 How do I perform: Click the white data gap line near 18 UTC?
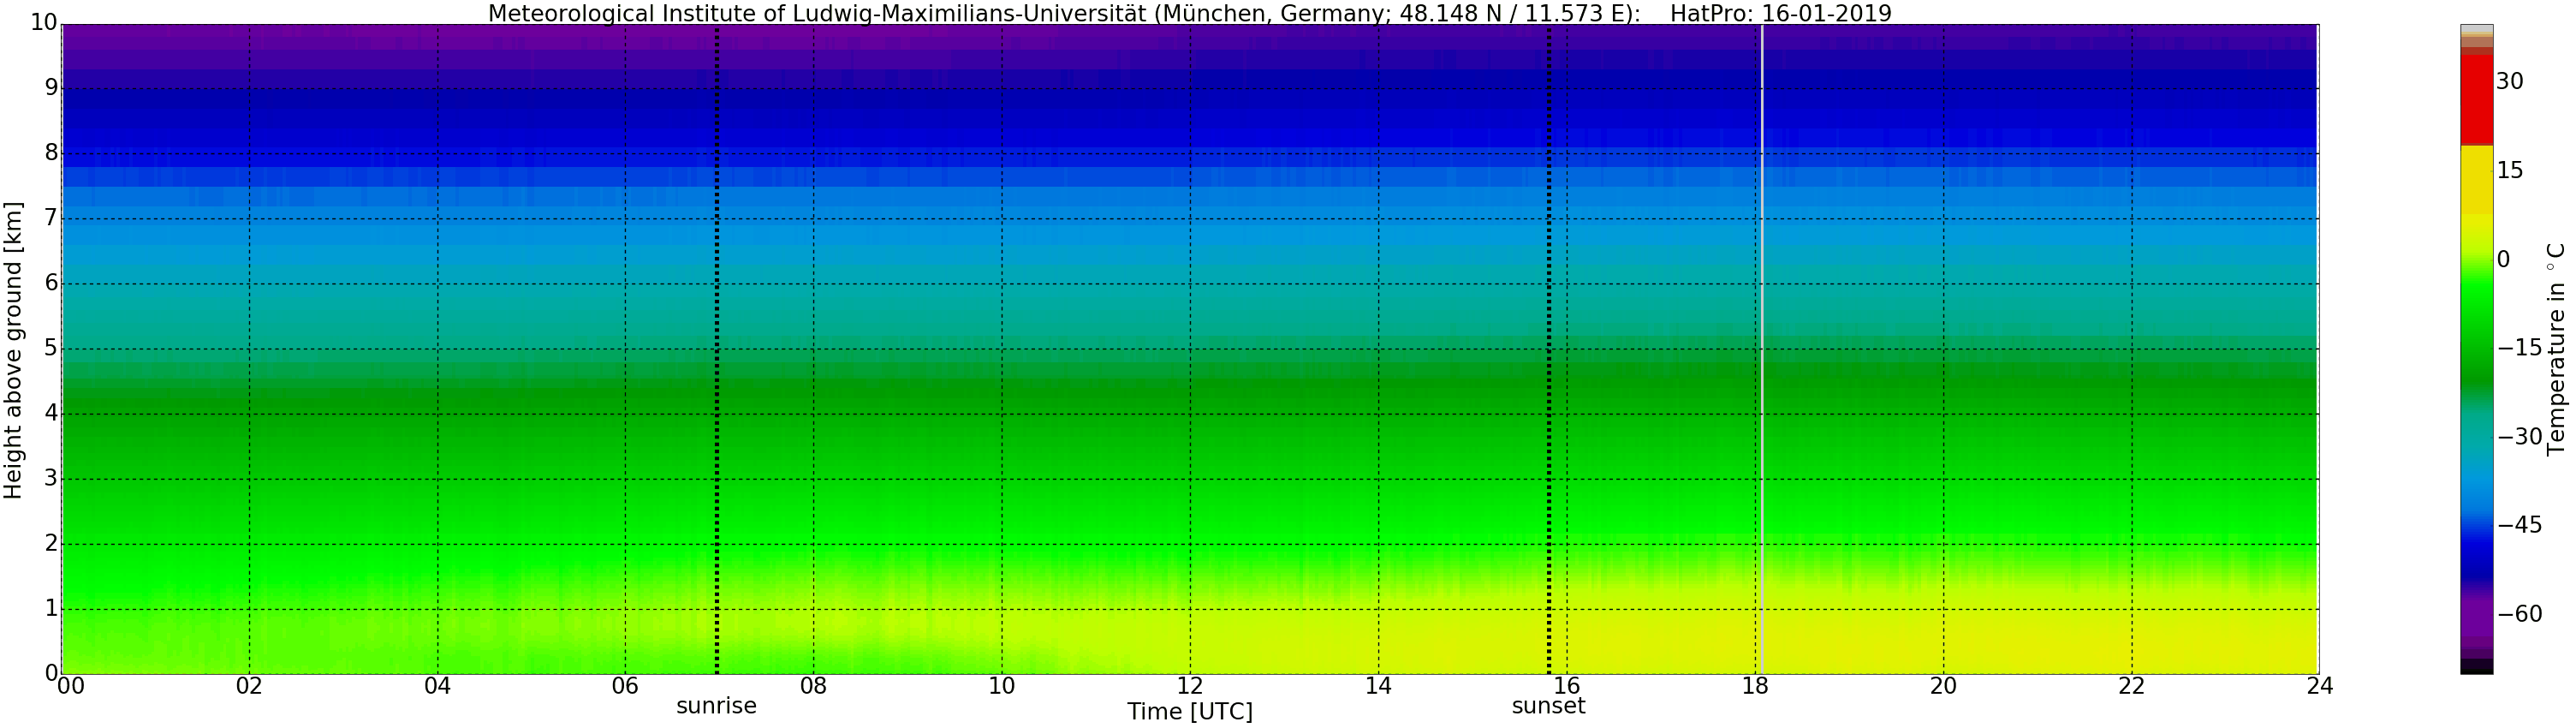1761,350
